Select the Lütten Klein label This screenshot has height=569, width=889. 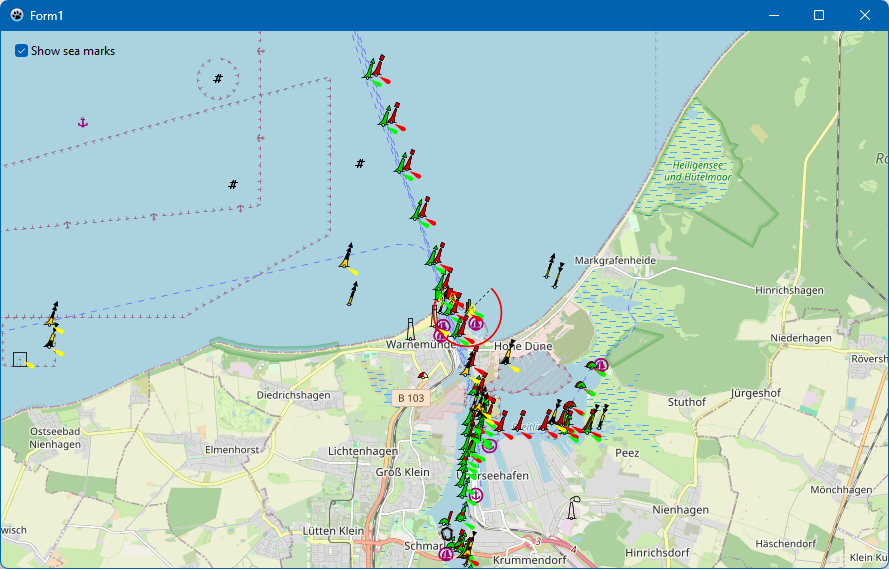pyautogui.click(x=333, y=531)
